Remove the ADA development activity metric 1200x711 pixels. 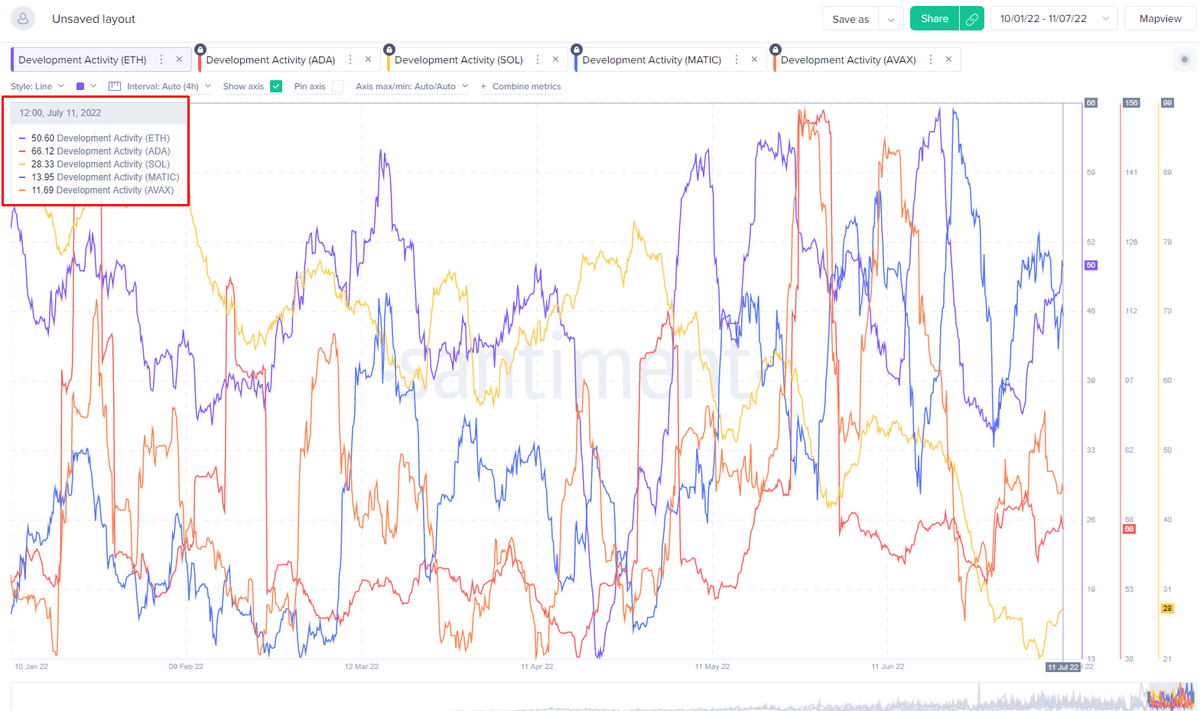(x=368, y=60)
